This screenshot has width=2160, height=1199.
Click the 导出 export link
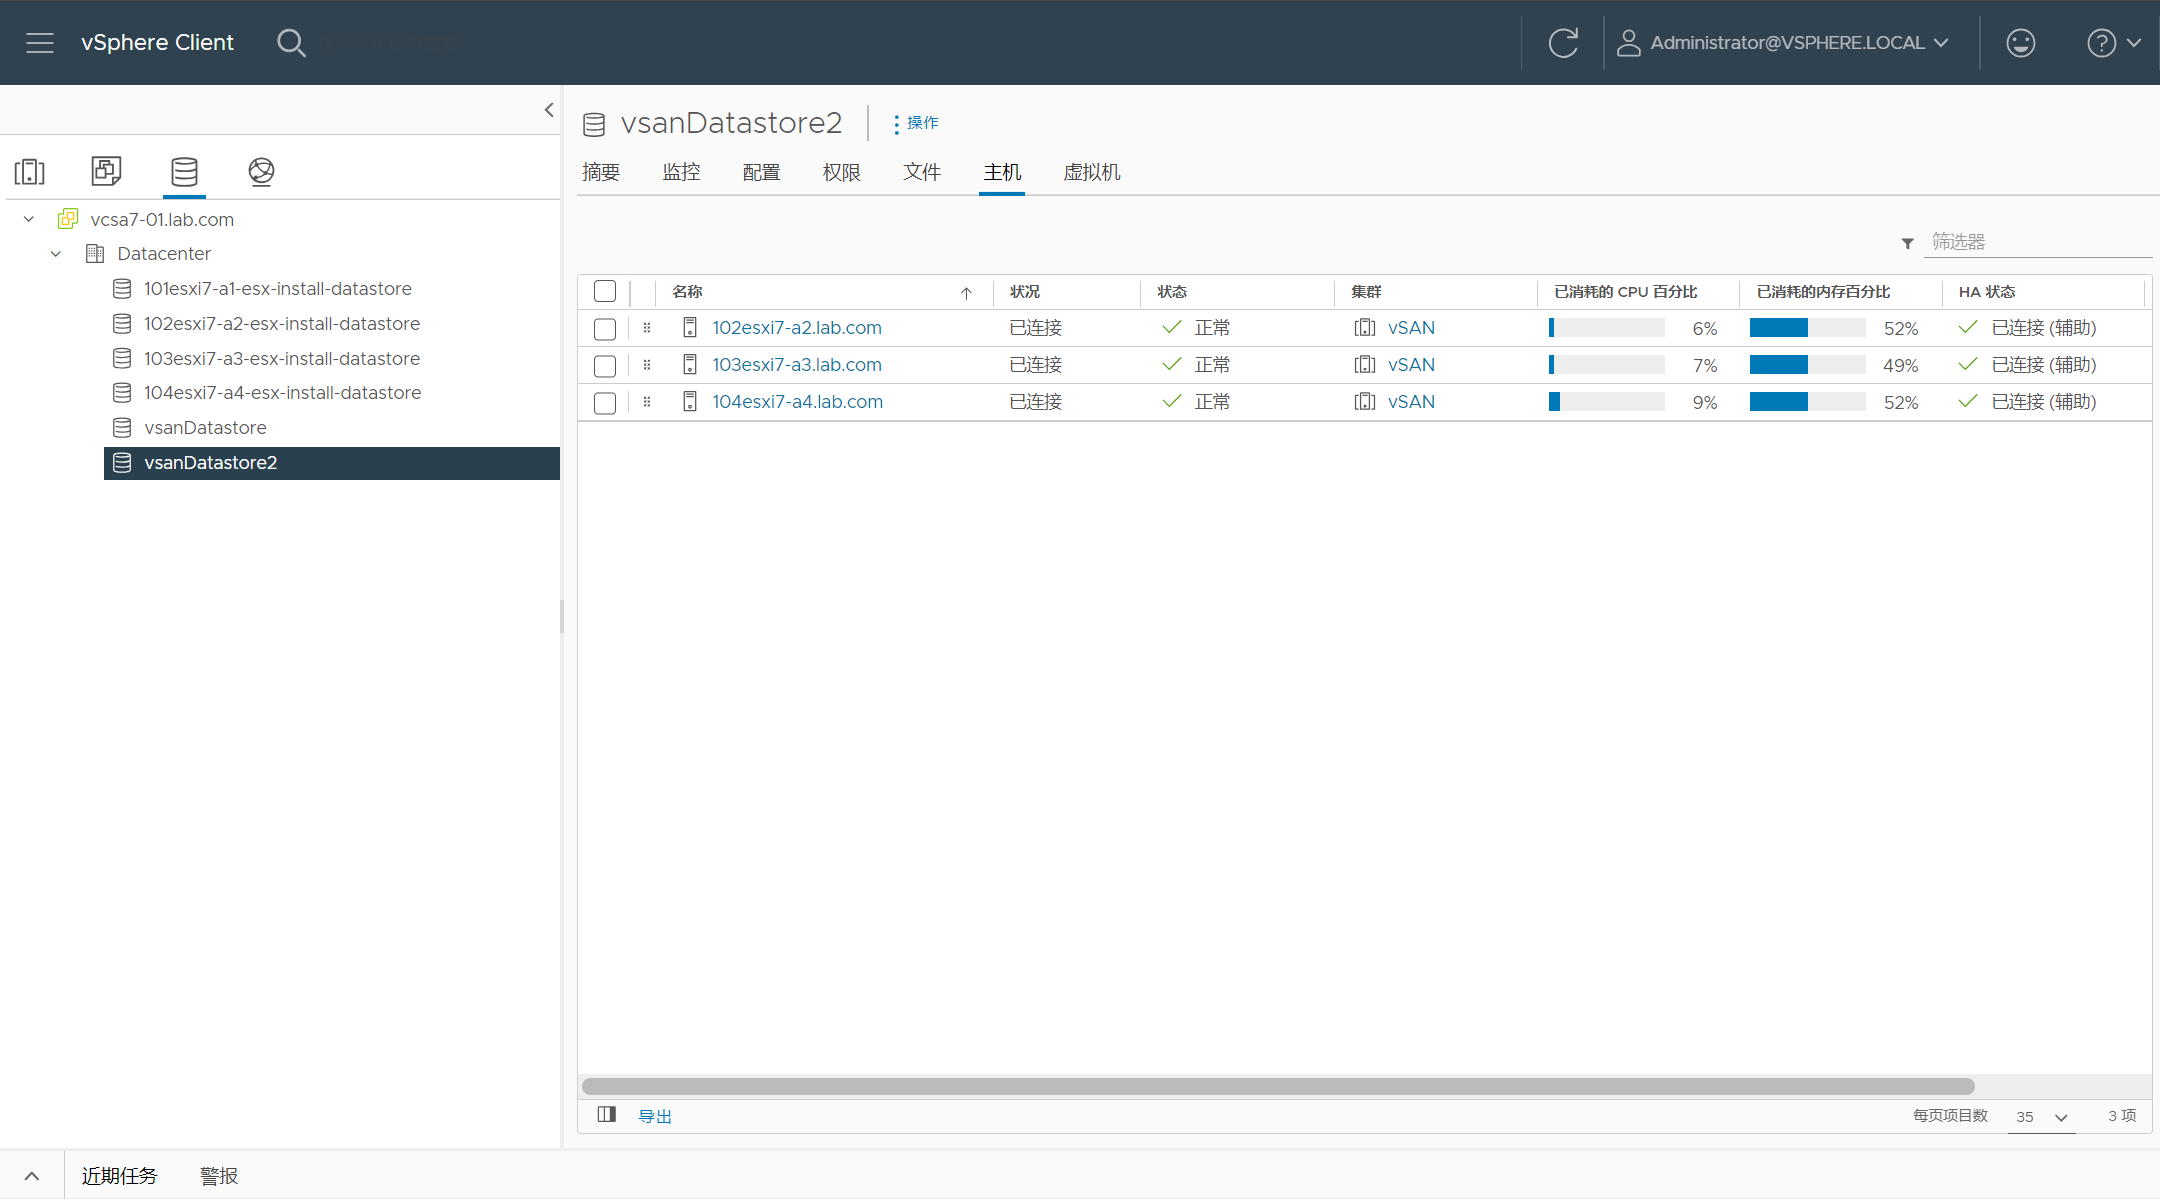[655, 1116]
